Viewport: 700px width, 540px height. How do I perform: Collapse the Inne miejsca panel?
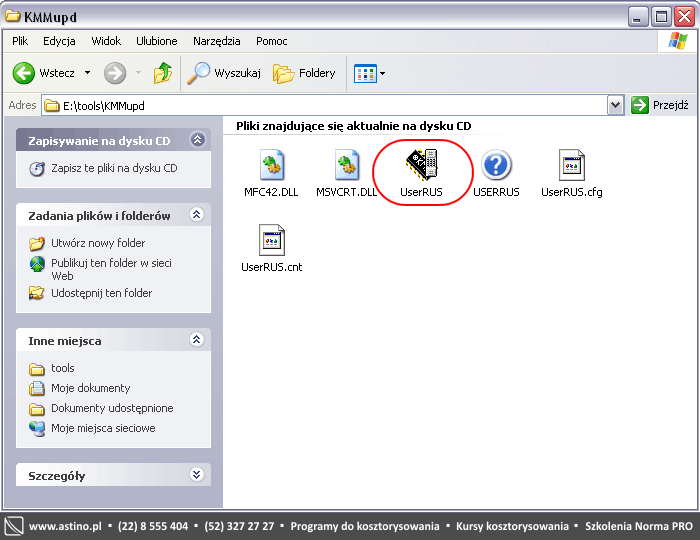(197, 340)
